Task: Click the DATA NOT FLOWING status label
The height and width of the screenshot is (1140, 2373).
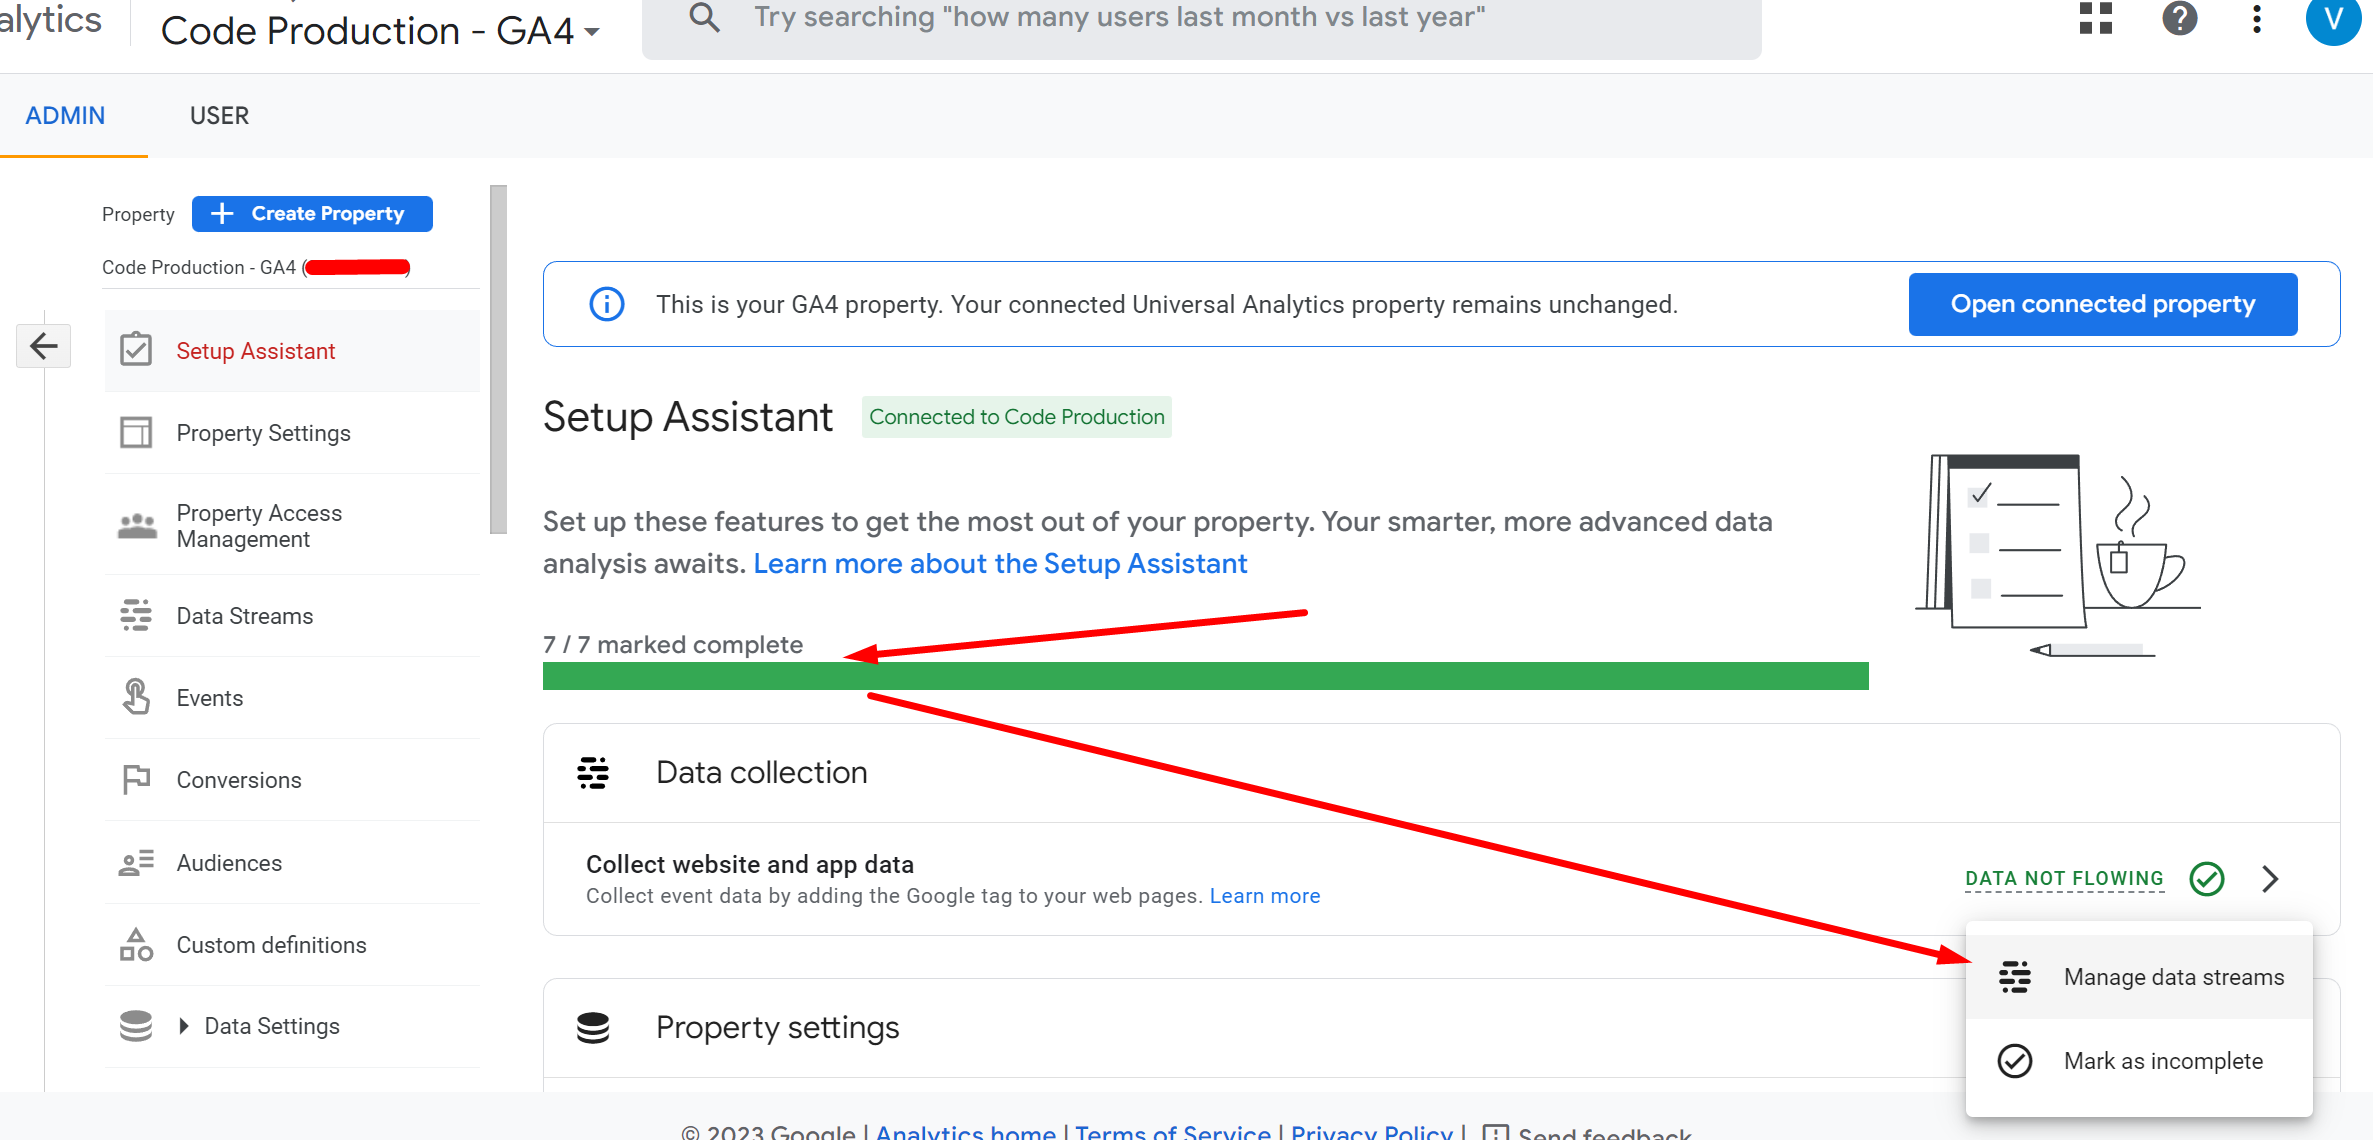Action: 2064,879
